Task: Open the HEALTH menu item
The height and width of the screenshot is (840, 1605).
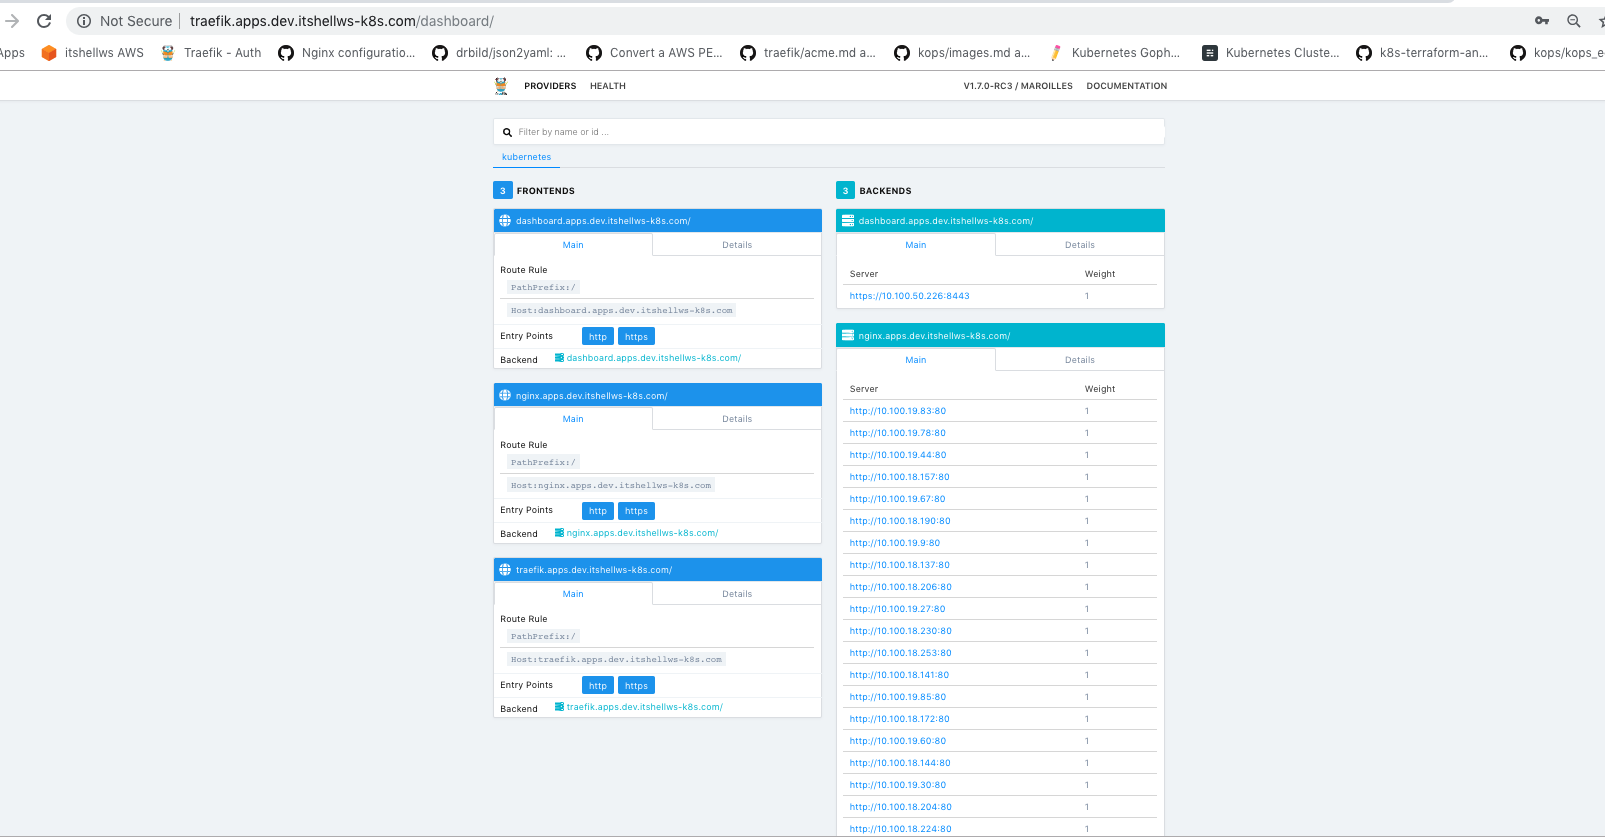Action: click(608, 86)
